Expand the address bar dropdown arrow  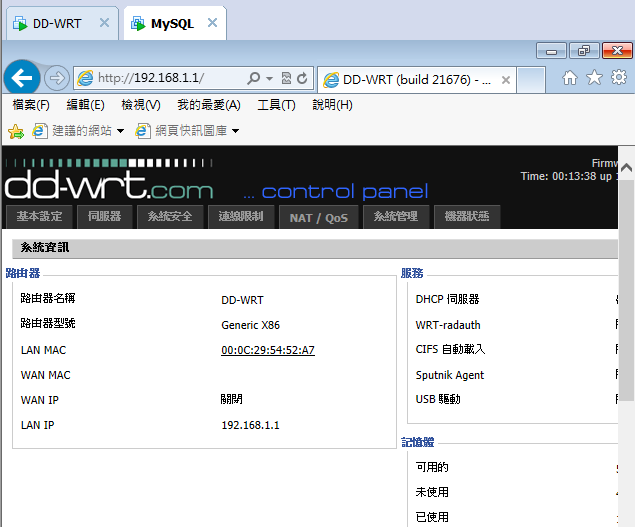pyautogui.click(x=269, y=78)
